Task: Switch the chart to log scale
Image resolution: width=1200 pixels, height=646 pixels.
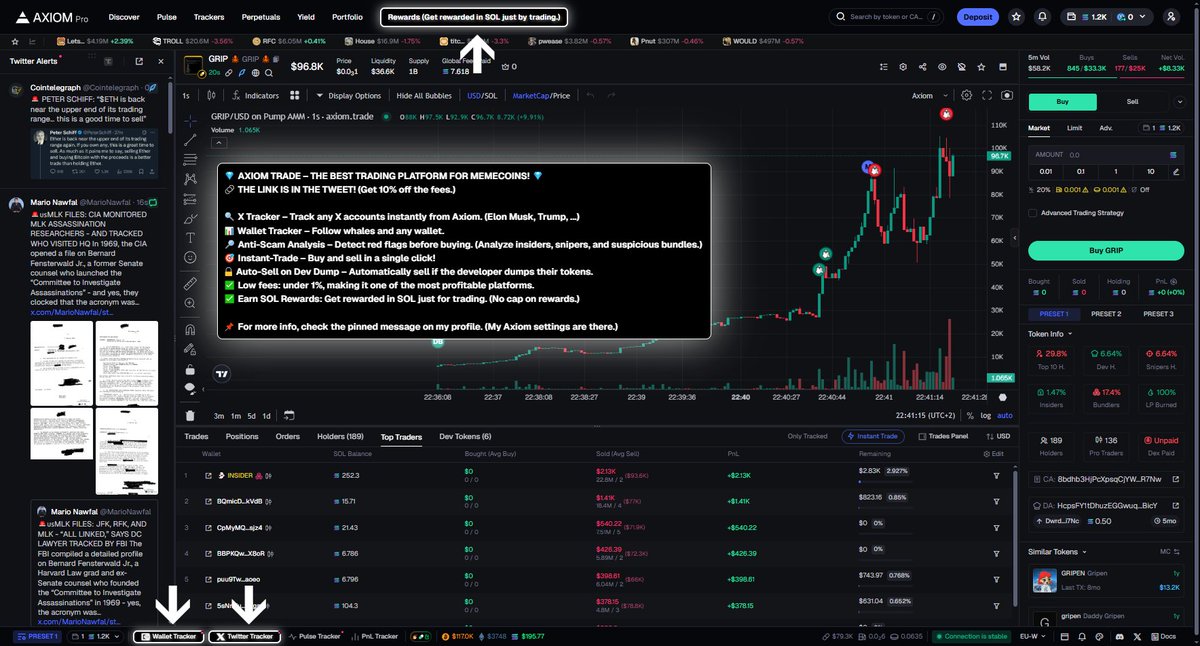Action: [x=986, y=415]
